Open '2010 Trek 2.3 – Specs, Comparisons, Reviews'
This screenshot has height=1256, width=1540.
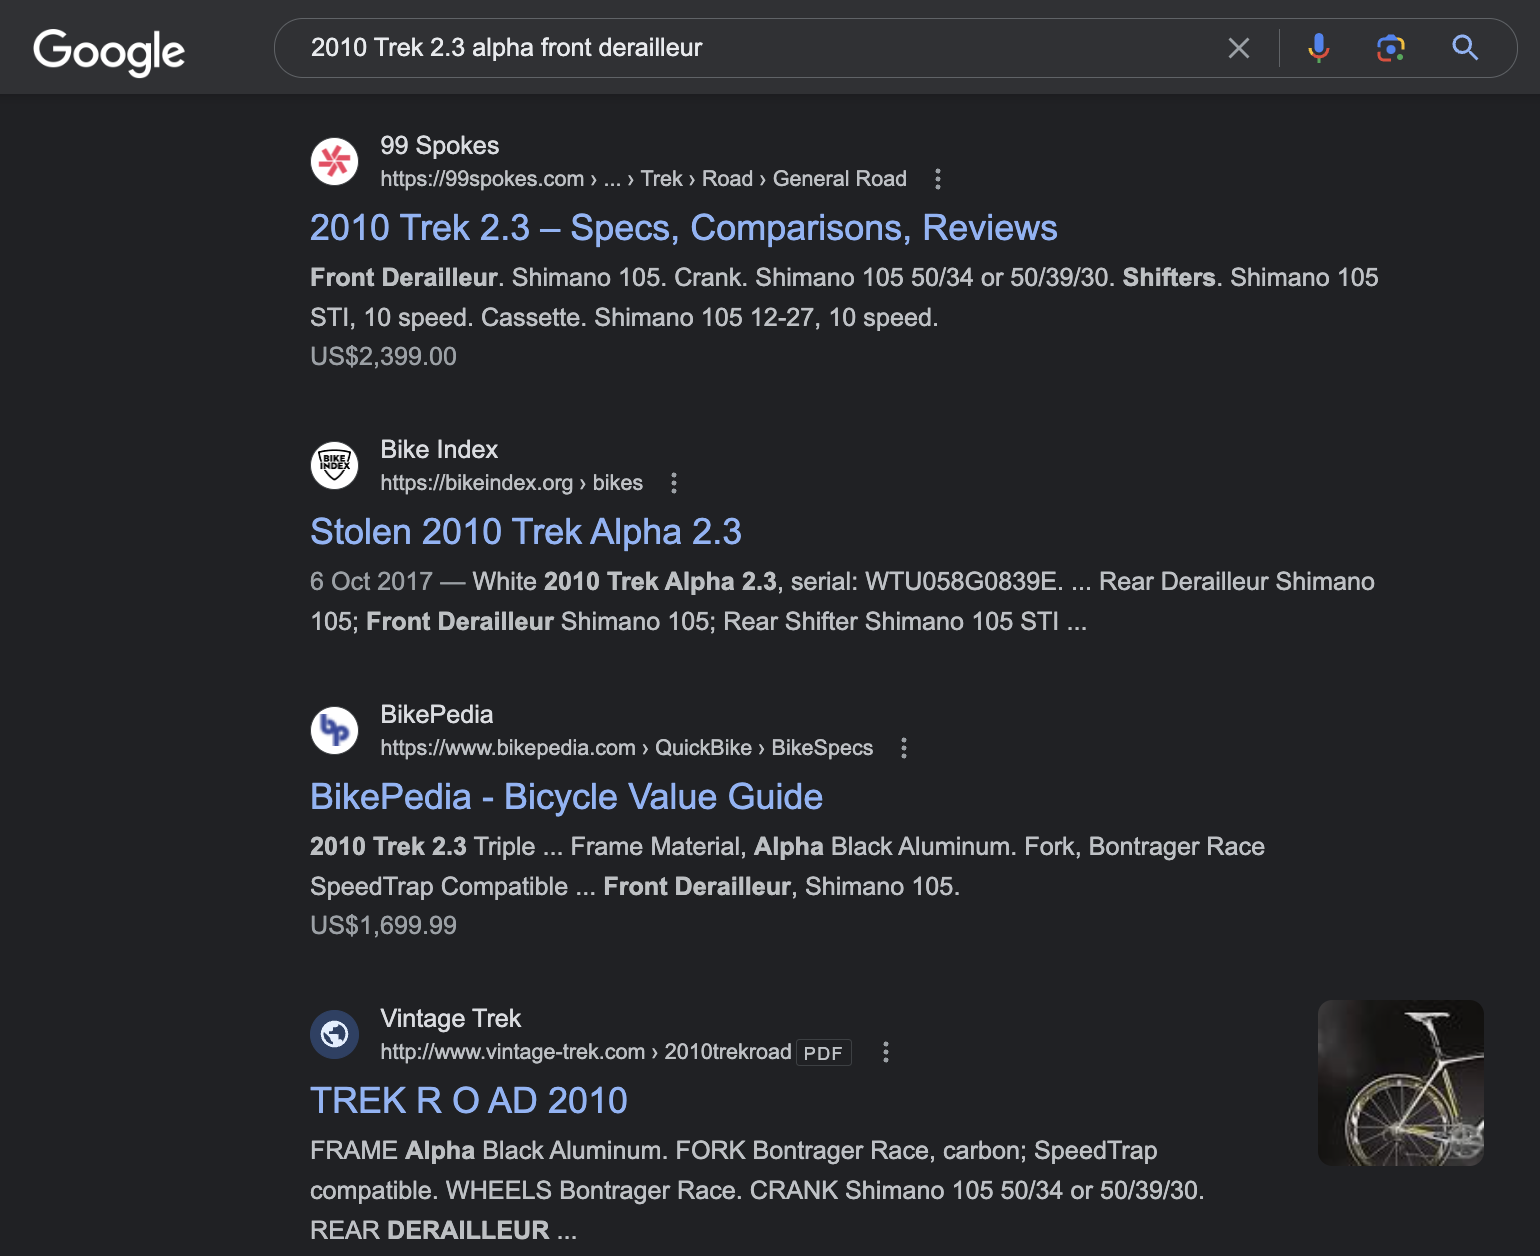683,228
